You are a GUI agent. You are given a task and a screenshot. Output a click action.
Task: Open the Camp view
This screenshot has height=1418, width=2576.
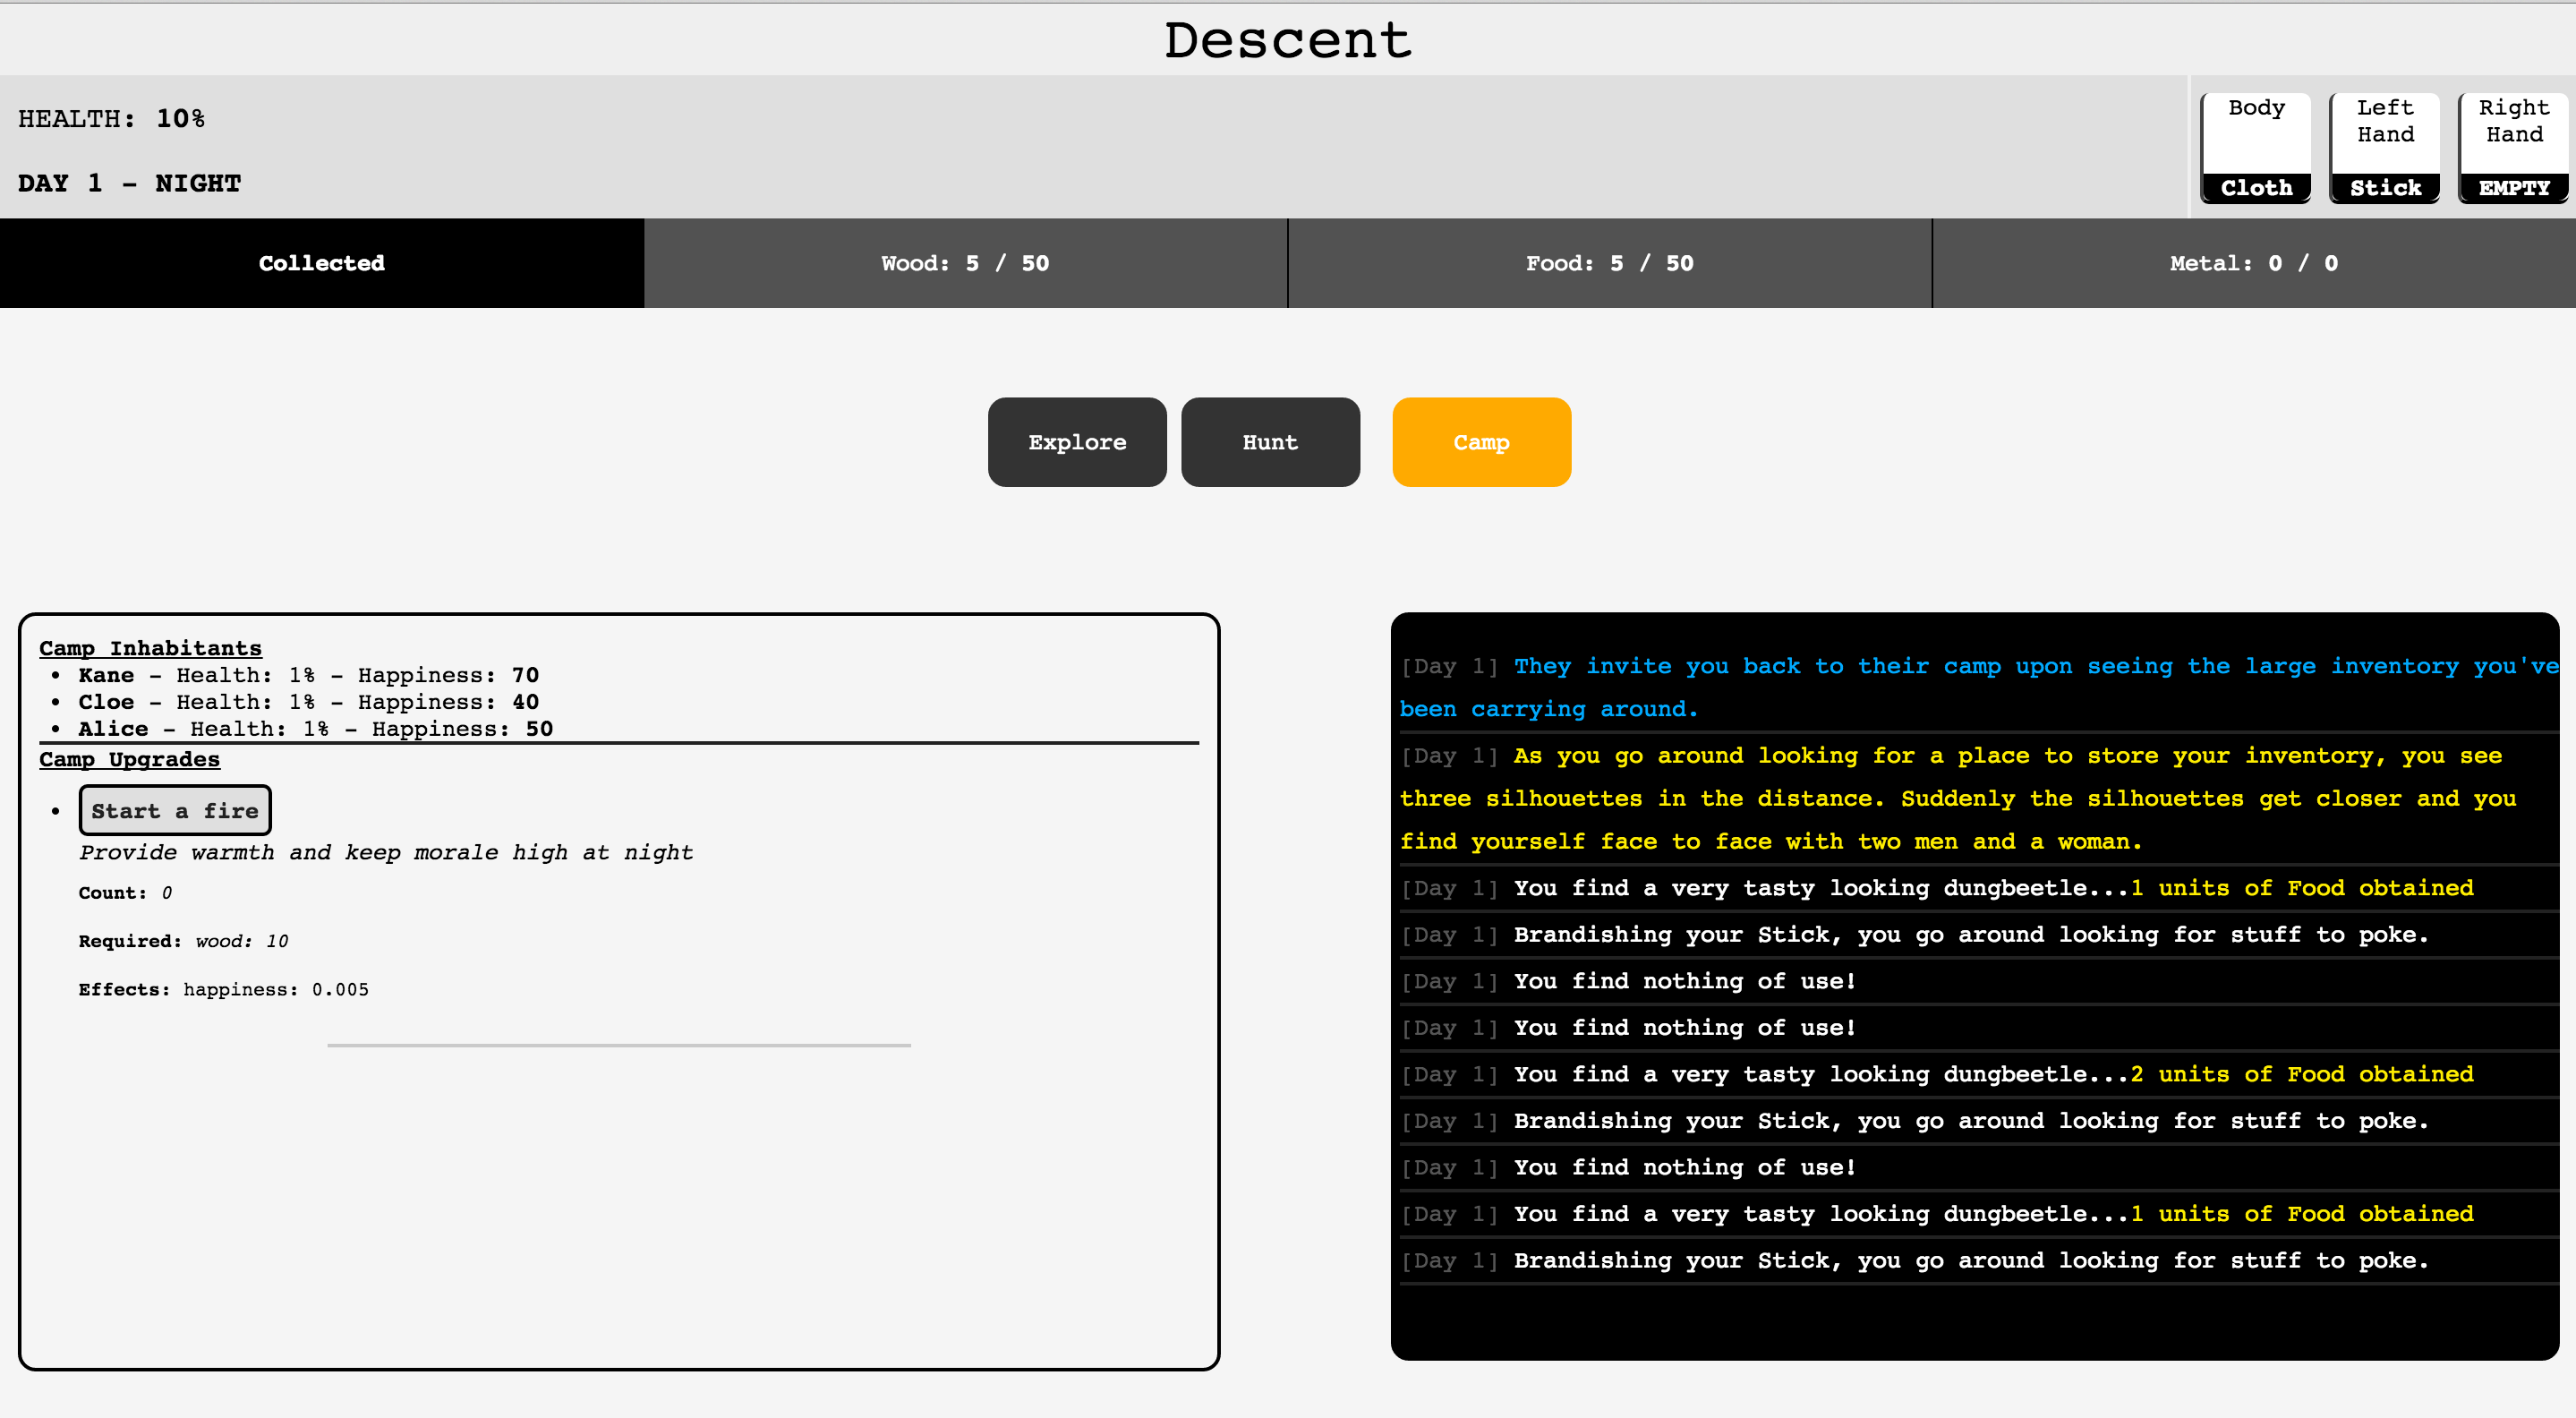coord(1481,442)
